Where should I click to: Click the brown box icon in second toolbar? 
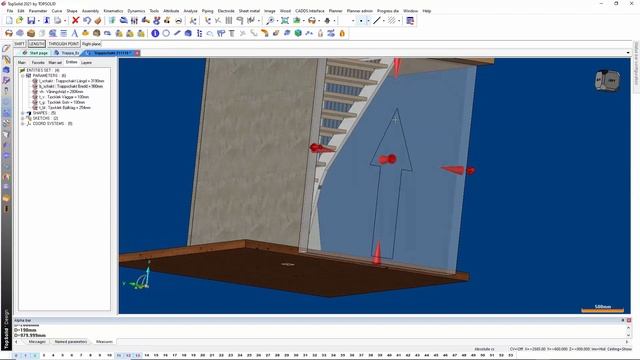(x=31, y=33)
